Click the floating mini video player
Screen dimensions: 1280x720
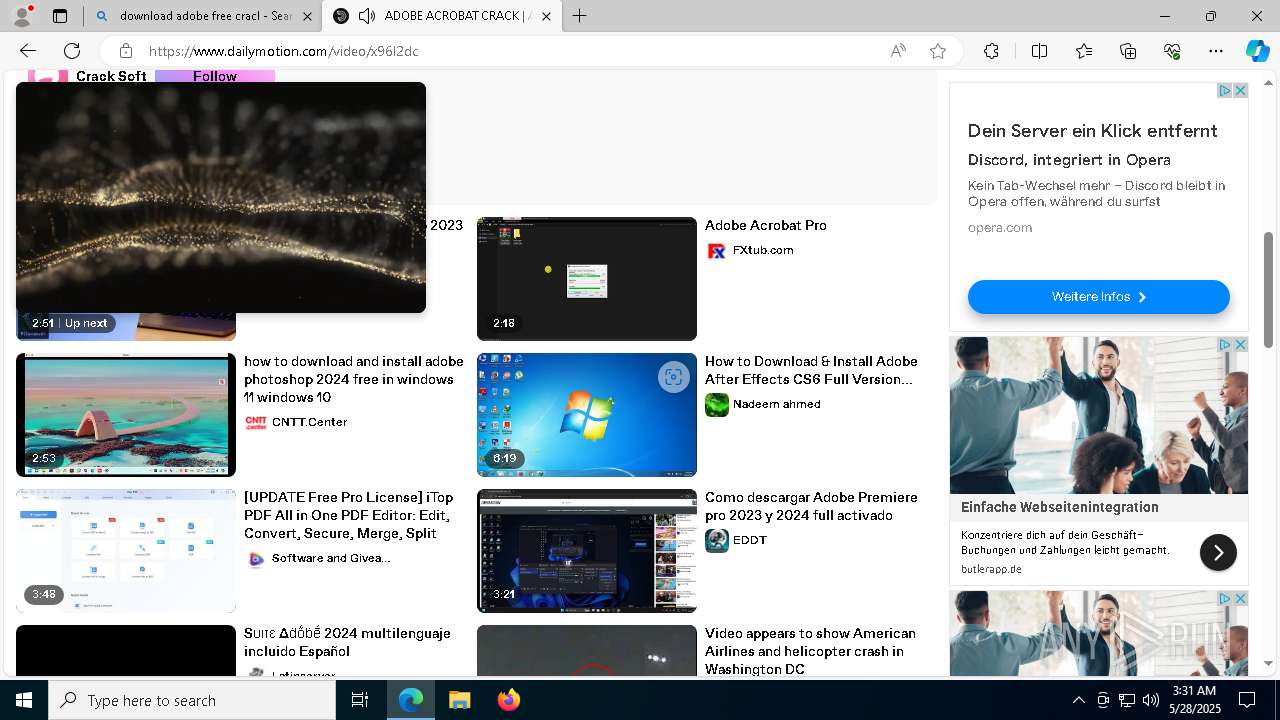[x=221, y=197]
